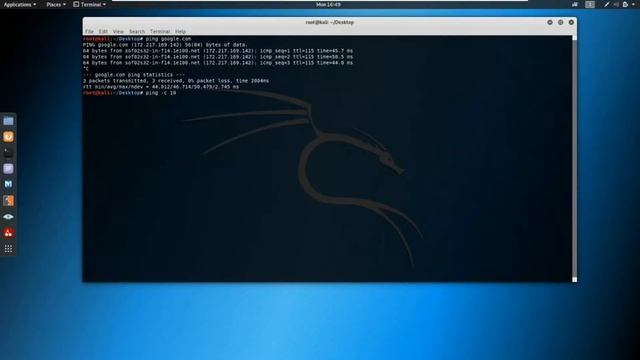Screen dimensions: 640x360
Task: Click the workspace indicator in top bar
Action: coord(590,4)
